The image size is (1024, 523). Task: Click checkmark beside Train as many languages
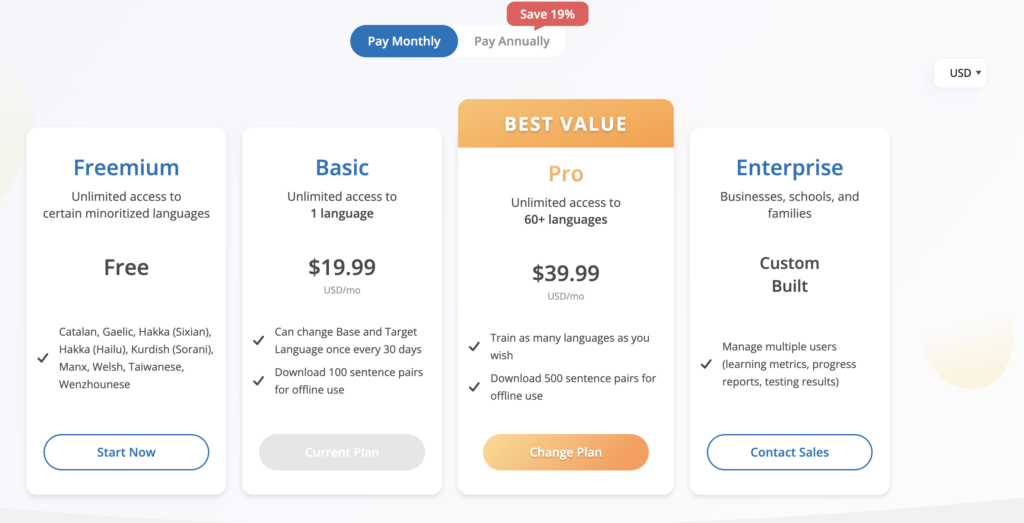[x=474, y=347]
